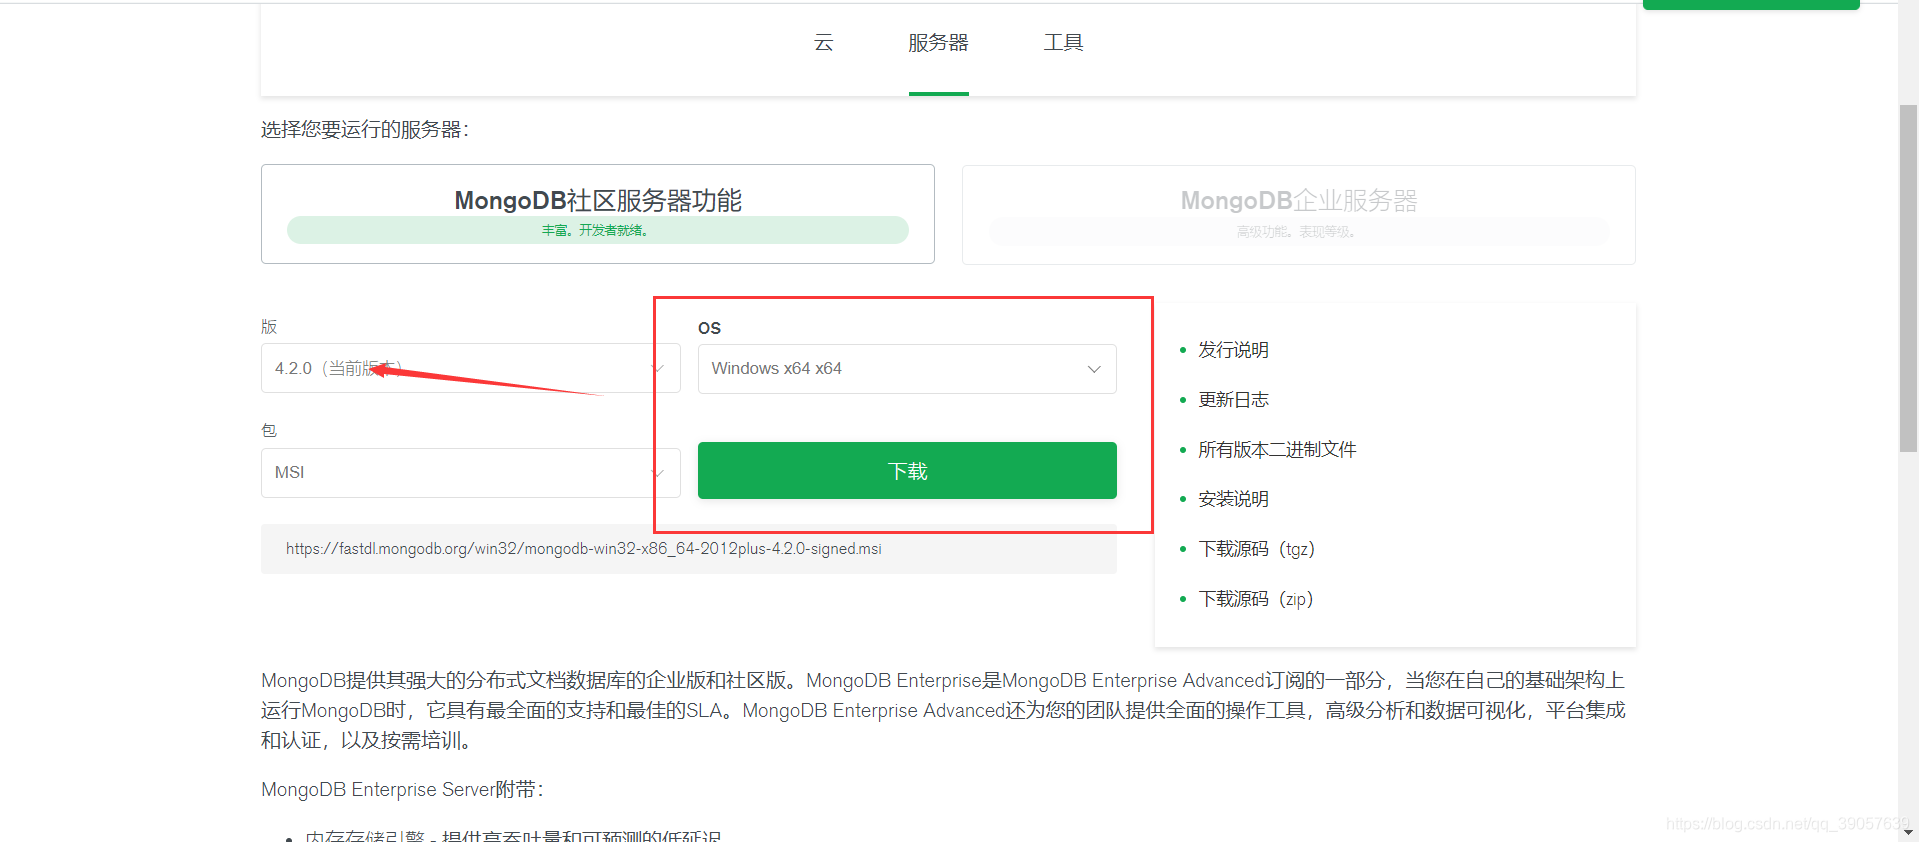Open the 工具 tab
1919x842 pixels.
(1063, 43)
